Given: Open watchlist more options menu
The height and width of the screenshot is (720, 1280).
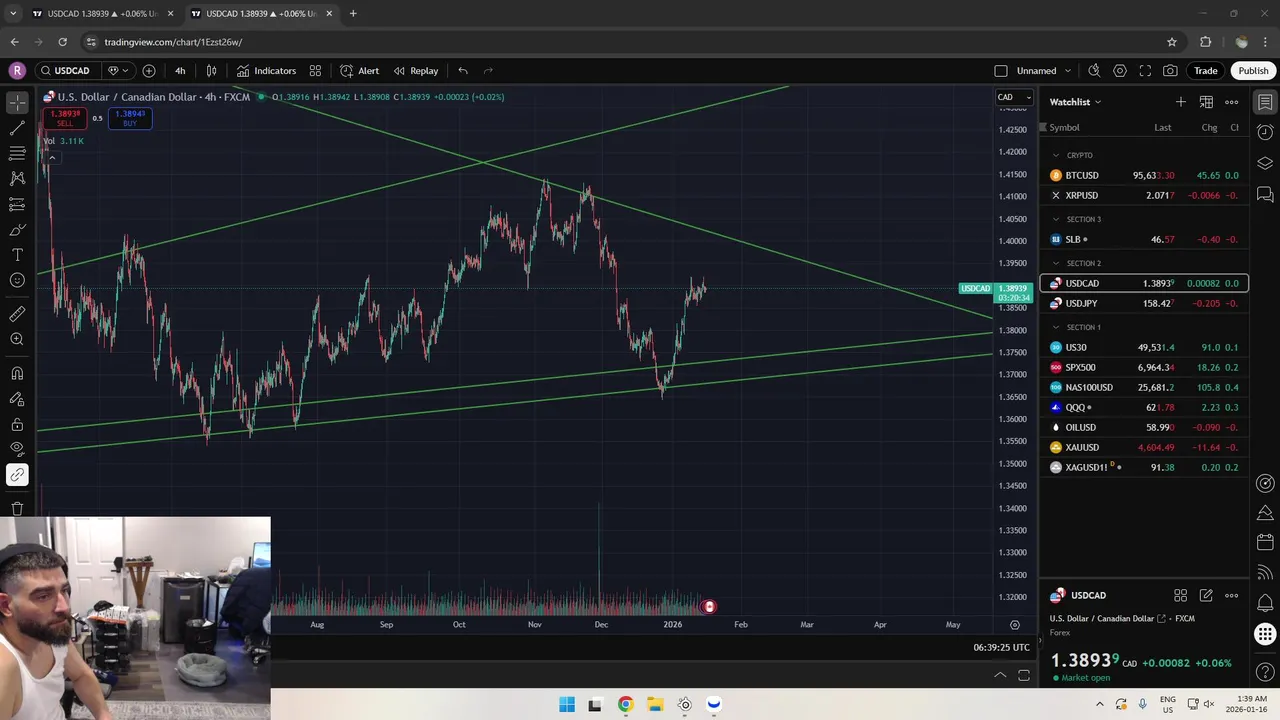Looking at the screenshot, I should pos(1232,102).
